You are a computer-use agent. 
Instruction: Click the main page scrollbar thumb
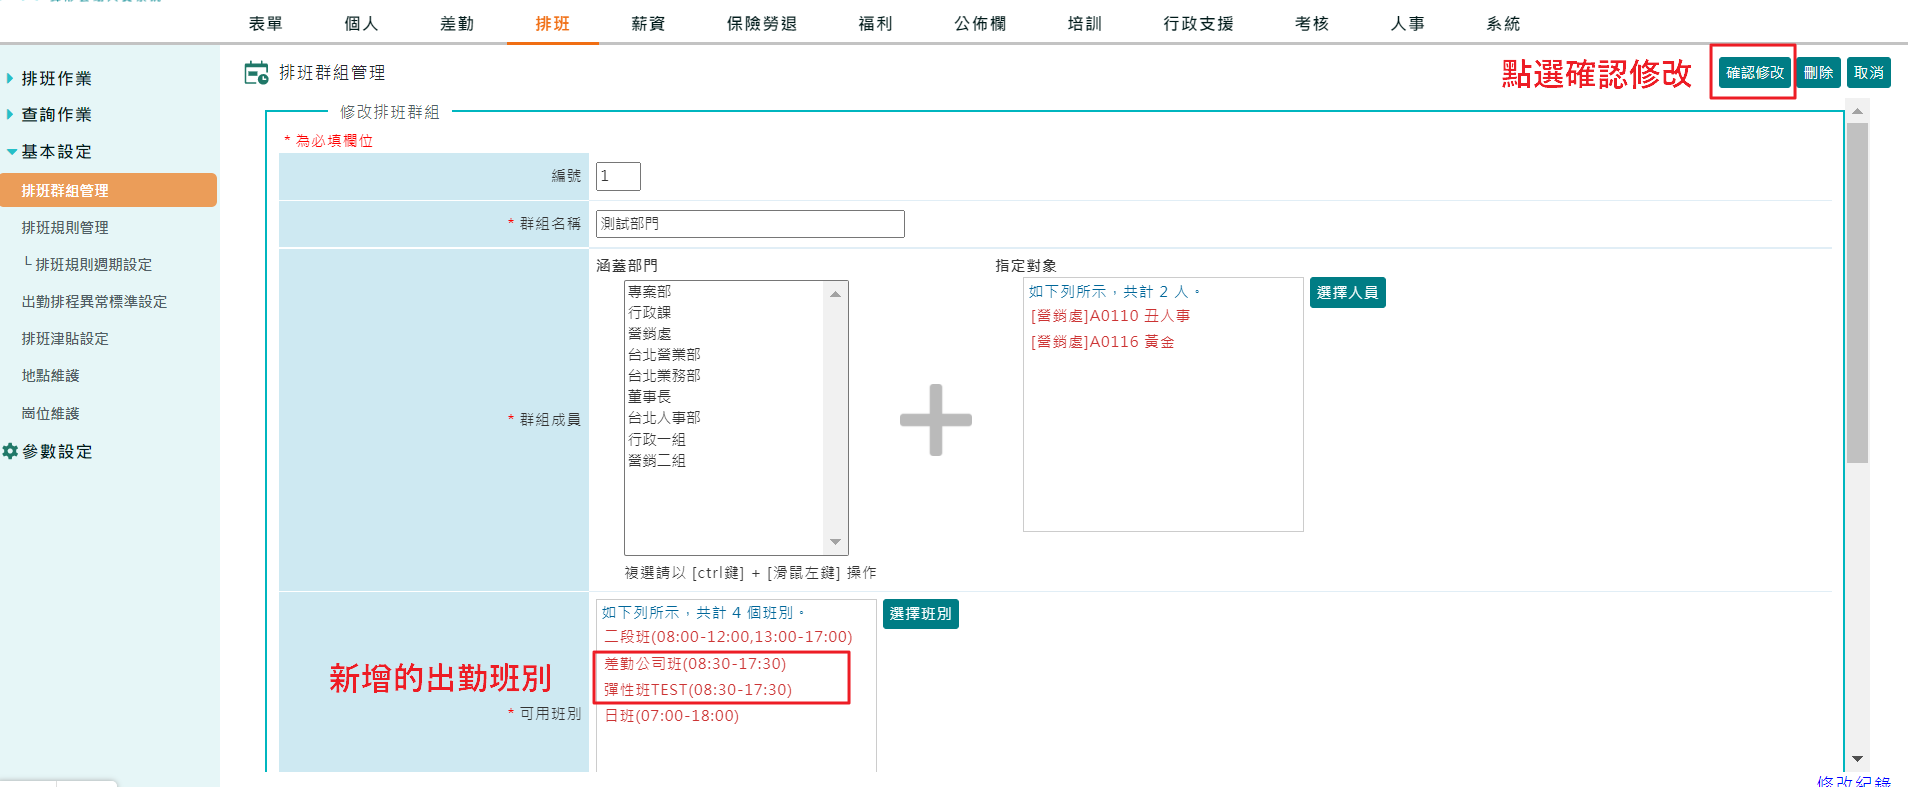click(x=1857, y=293)
